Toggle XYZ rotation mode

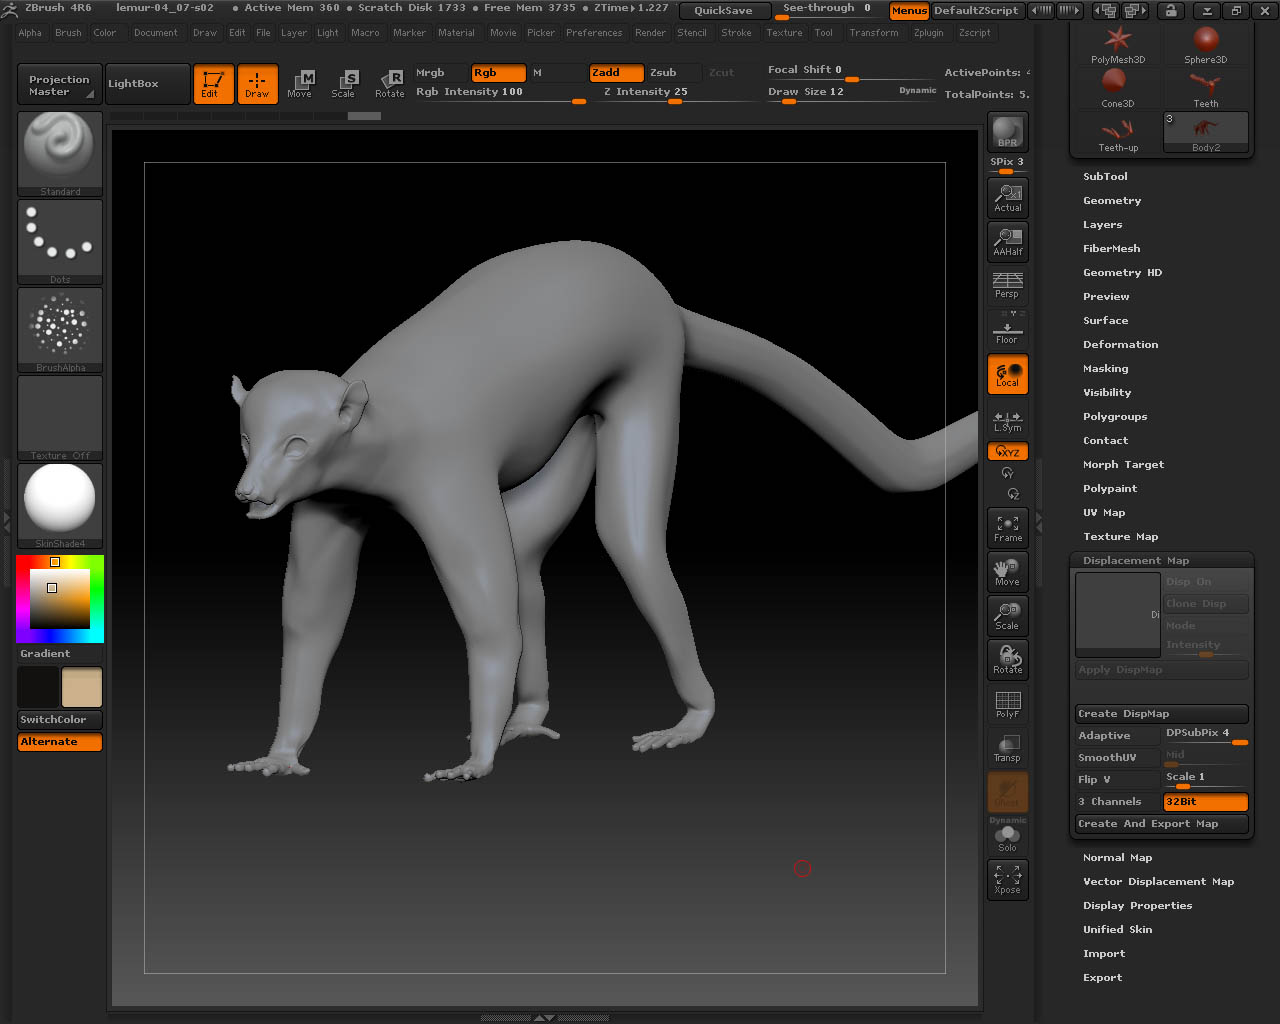1007,452
